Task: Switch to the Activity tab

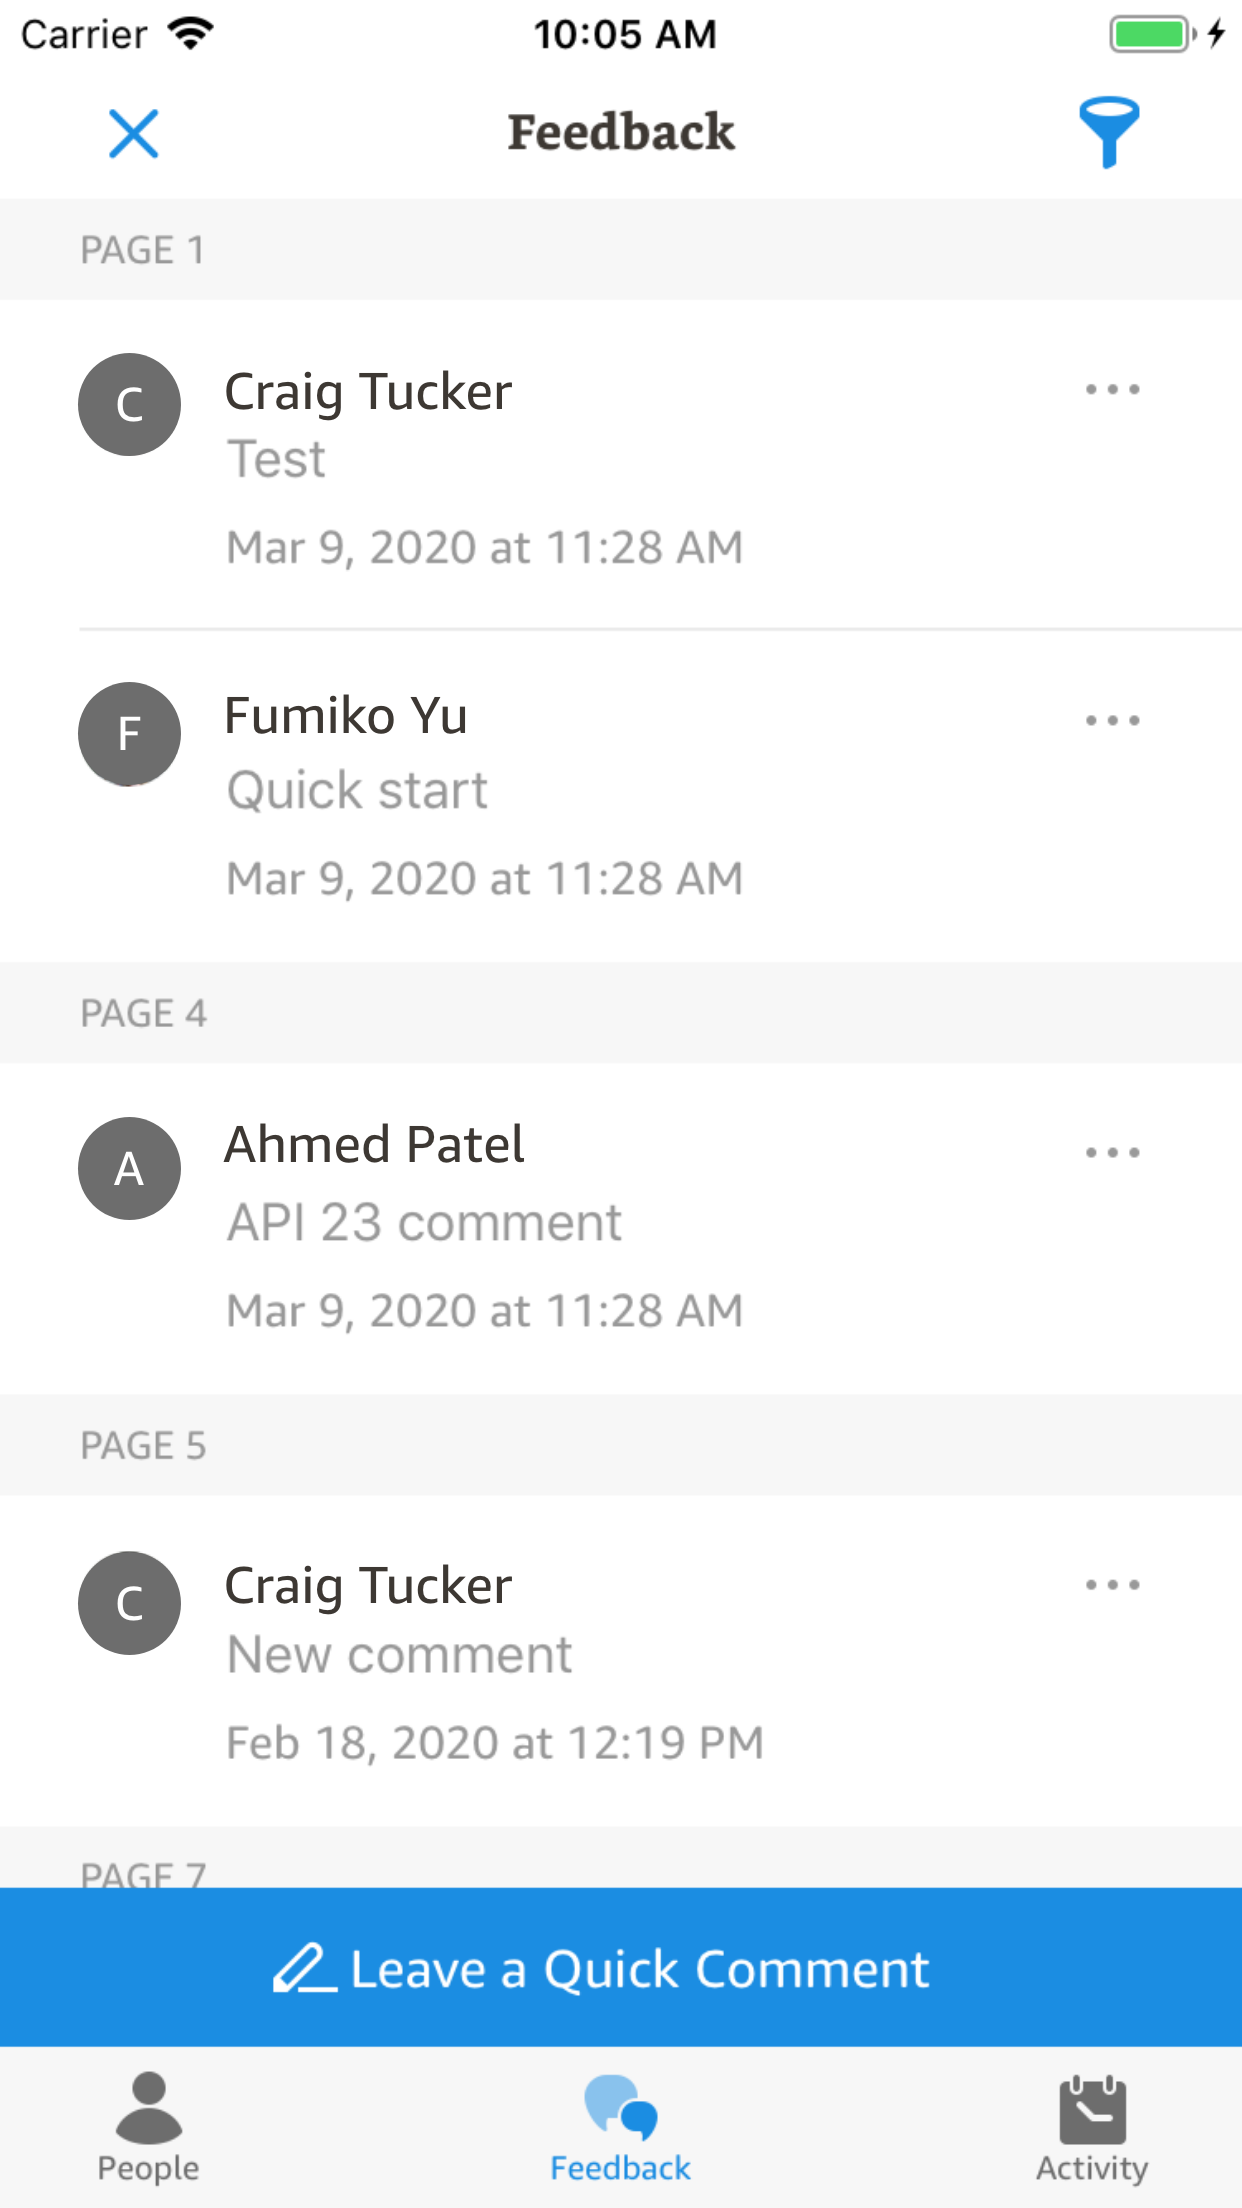Action: (1092, 2126)
